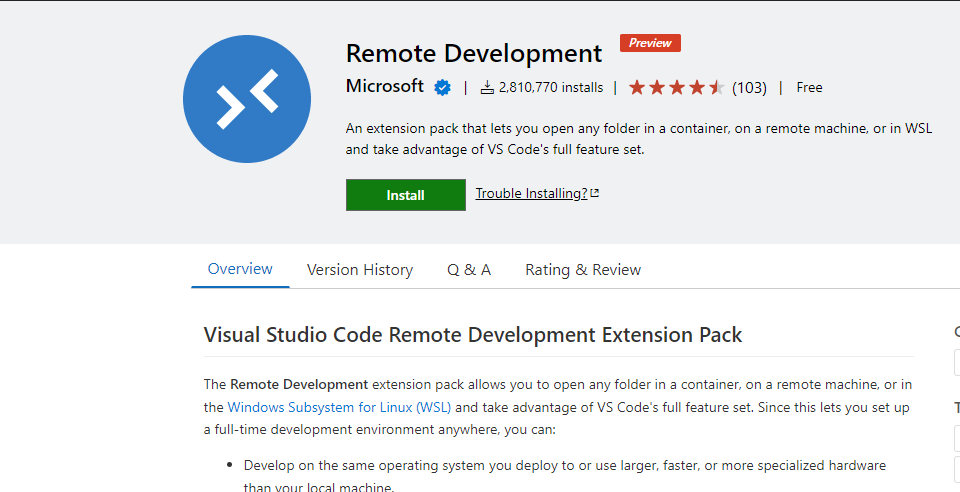The image size is (960, 492).
Task: Click the verified publisher badge icon
Action: coord(443,88)
